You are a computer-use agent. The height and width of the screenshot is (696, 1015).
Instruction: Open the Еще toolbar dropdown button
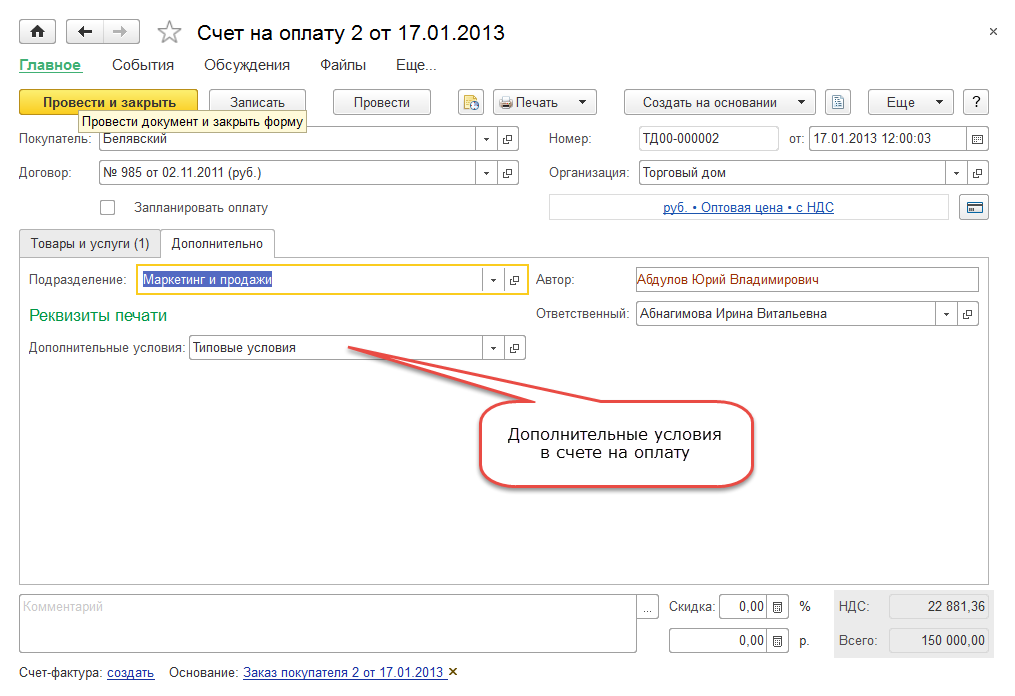pyautogui.click(x=910, y=102)
